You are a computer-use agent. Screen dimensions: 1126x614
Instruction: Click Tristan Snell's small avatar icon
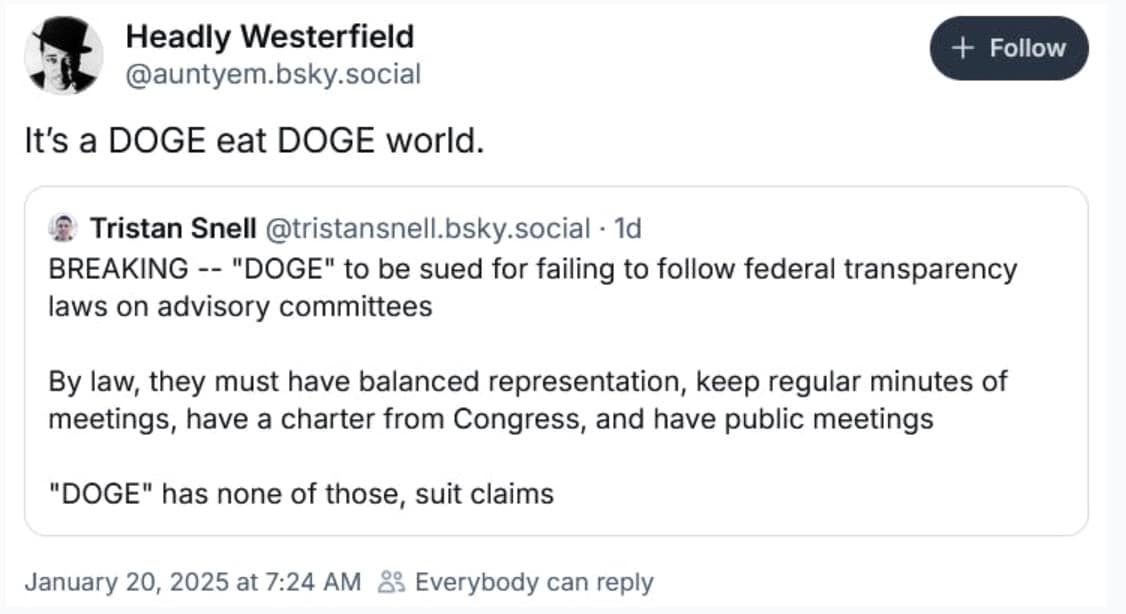click(x=62, y=229)
